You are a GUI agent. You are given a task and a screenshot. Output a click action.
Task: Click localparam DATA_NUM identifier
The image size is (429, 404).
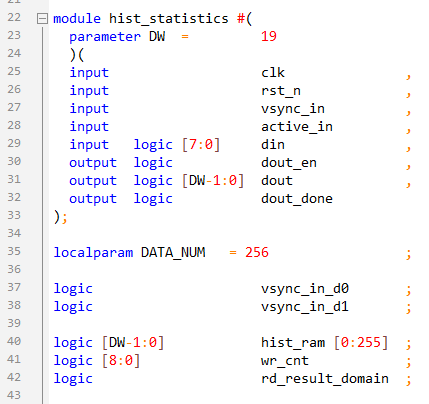pos(173,253)
